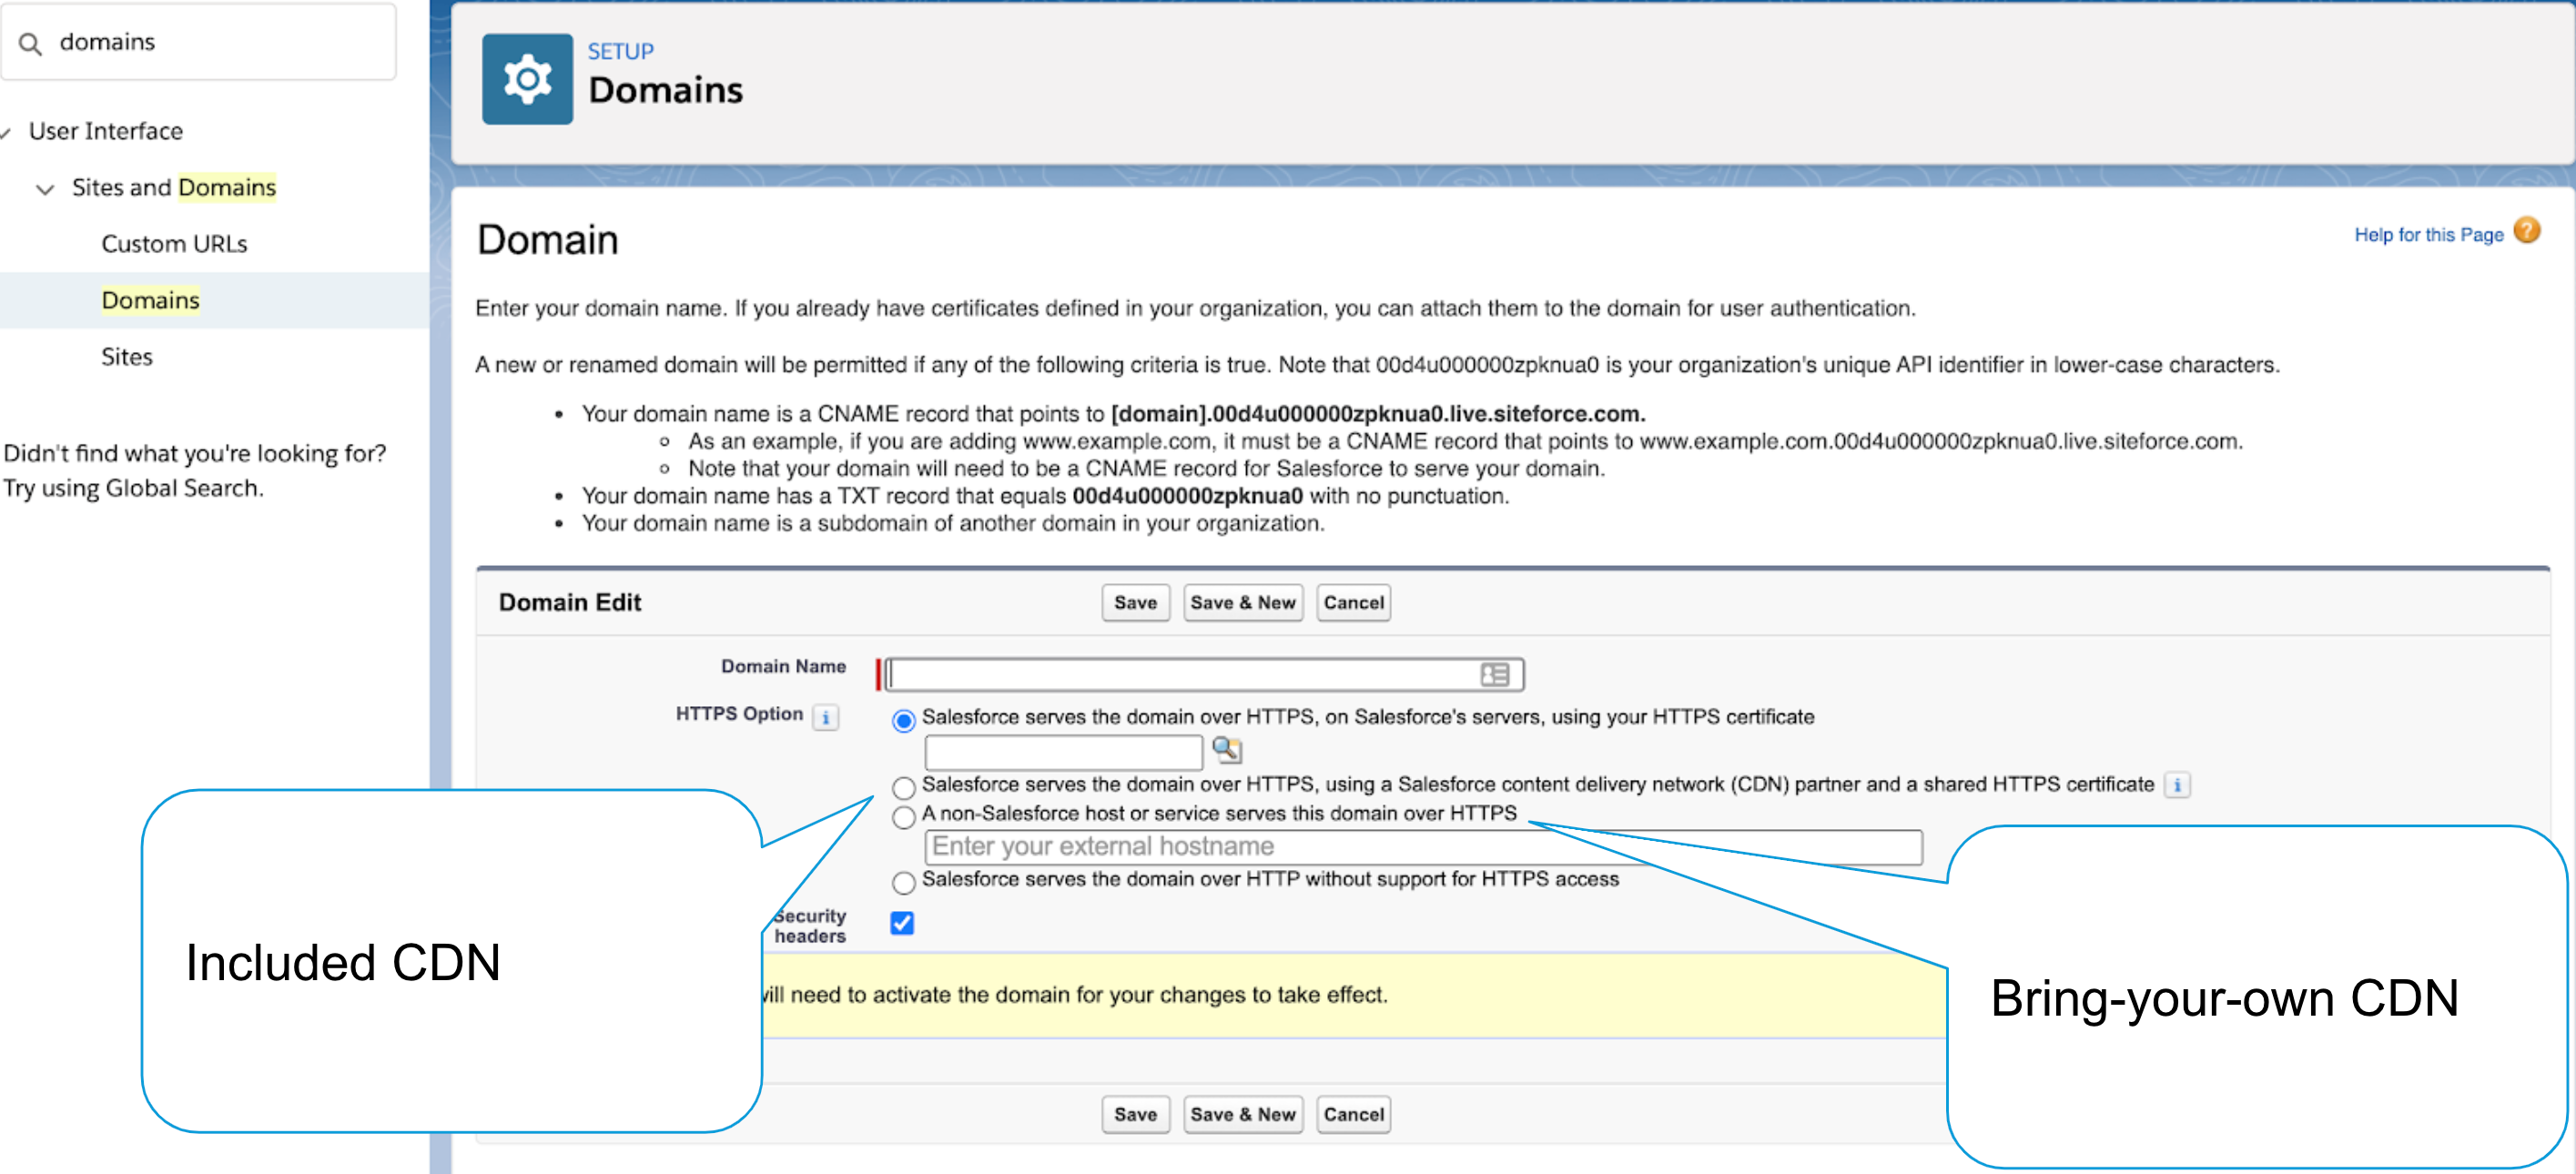Screen dimensions: 2576x1174
Task: Open the Sites setup page
Action: click(127, 357)
